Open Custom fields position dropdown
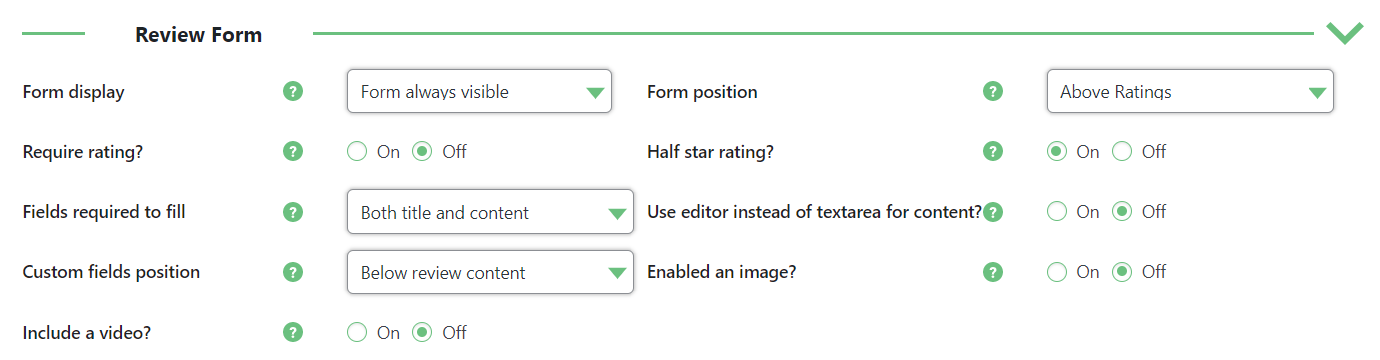 point(490,272)
